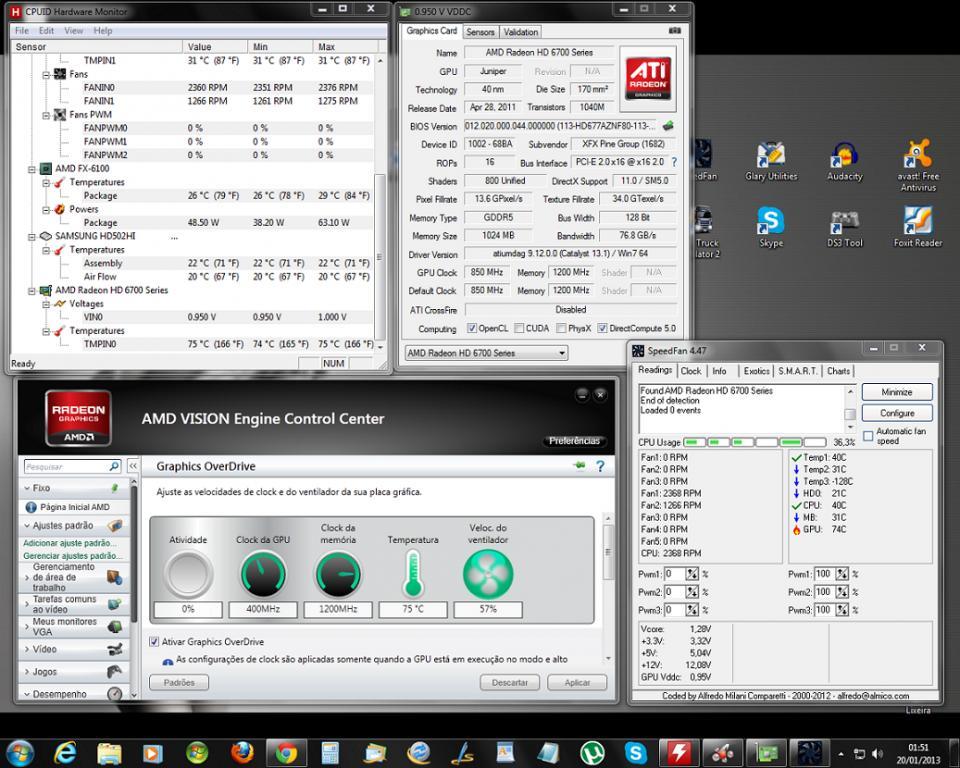The image size is (960, 768).
Task: Switch to GPU-Z Sensors tab
Action: click(x=480, y=32)
